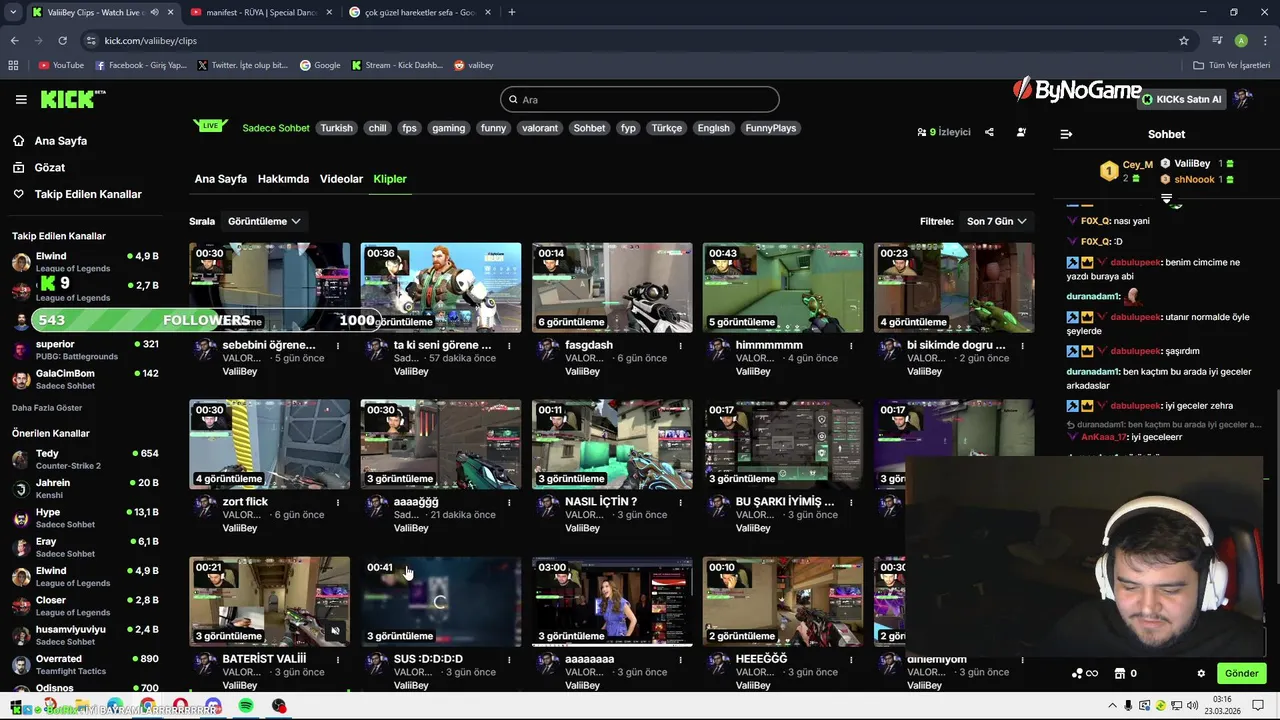Click the valorant tag
The image size is (1280, 720).
[539, 128]
